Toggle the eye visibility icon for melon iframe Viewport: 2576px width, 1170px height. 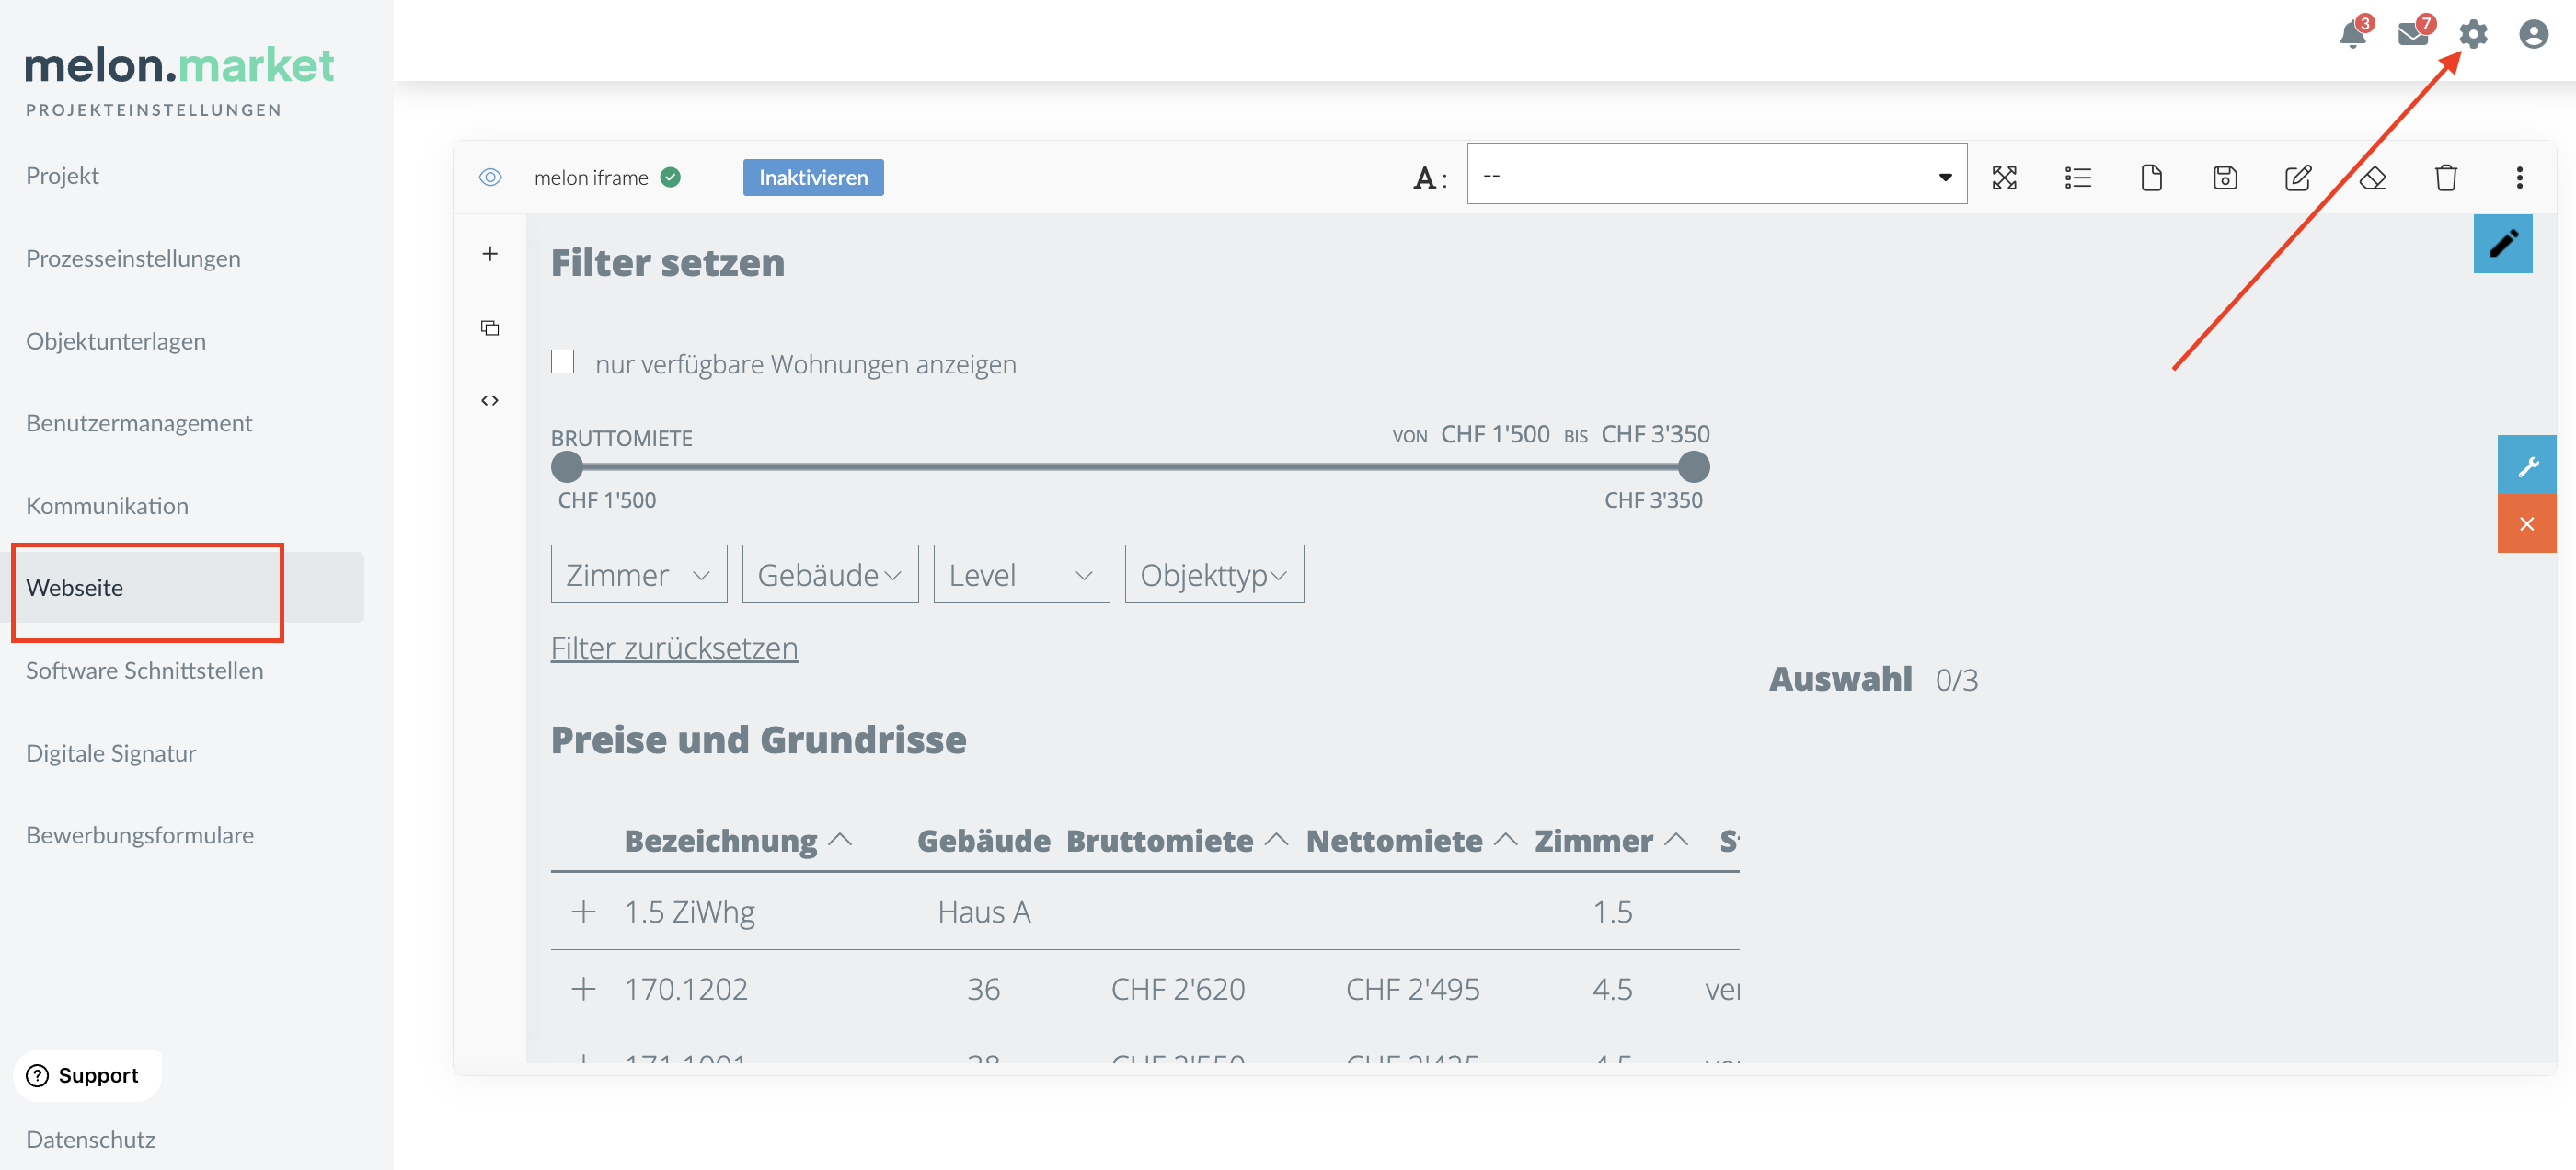[490, 178]
